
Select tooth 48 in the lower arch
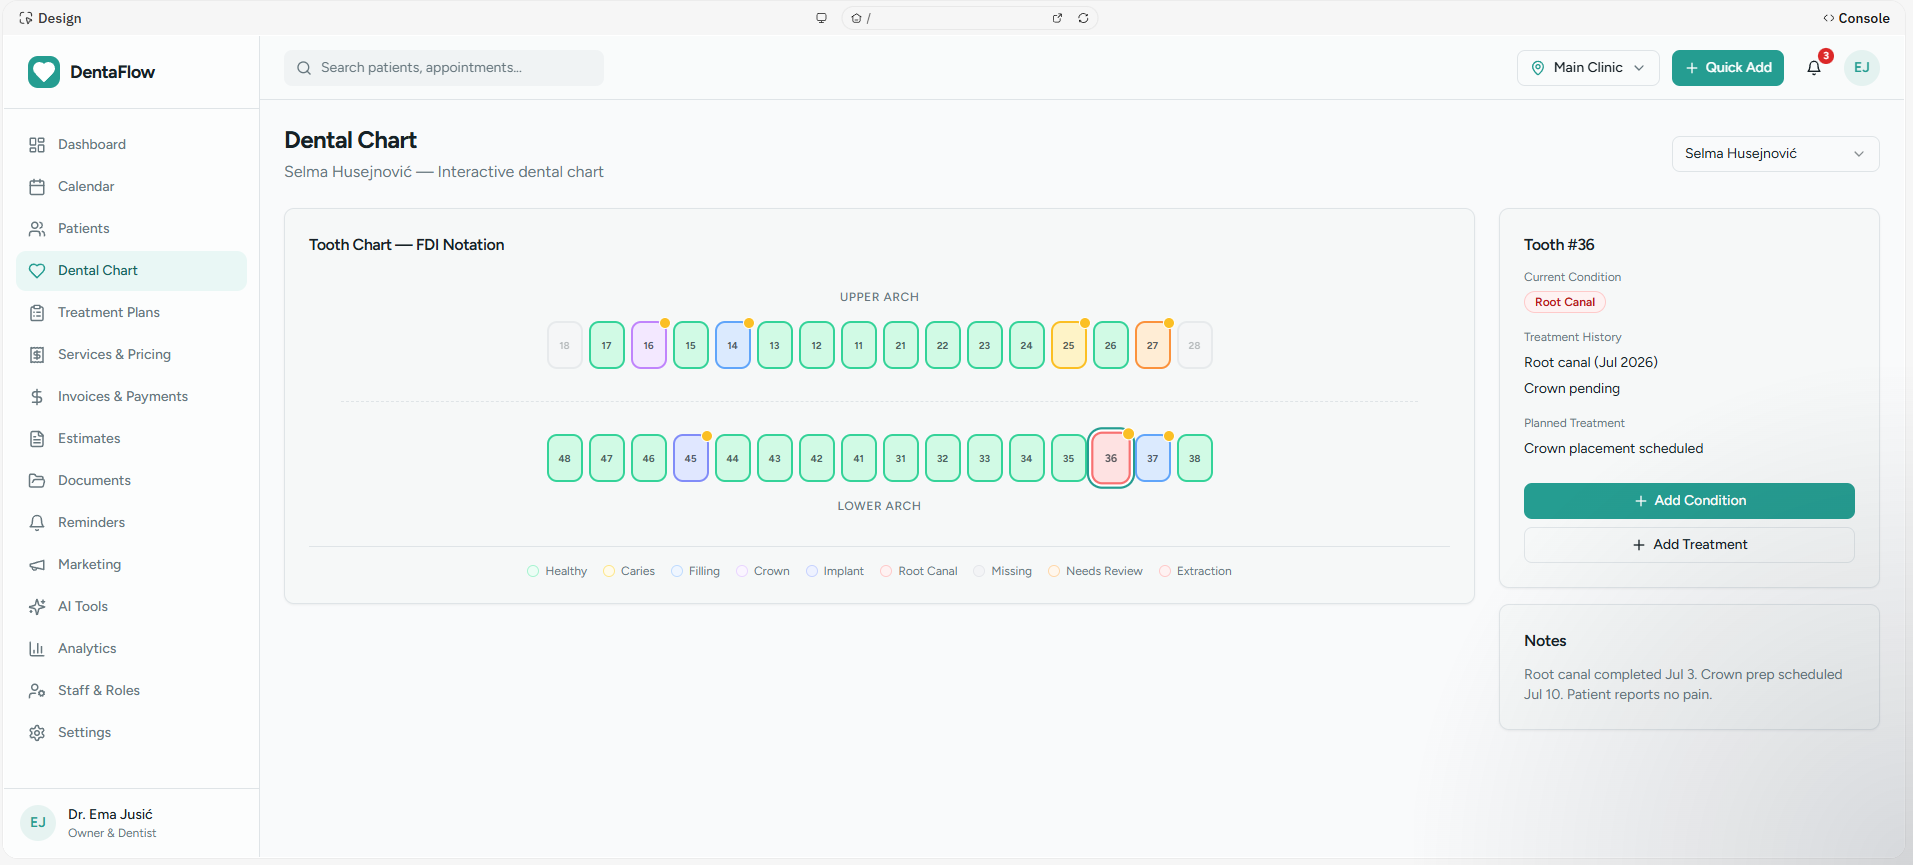pos(565,458)
